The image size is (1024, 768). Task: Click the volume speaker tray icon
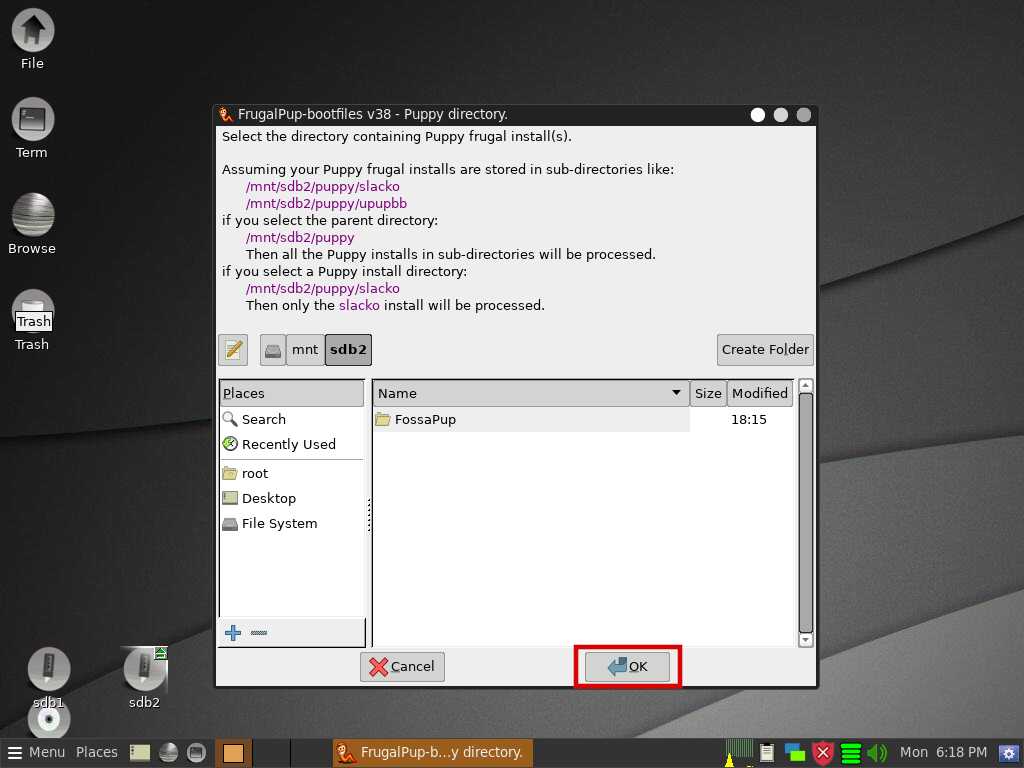(877, 753)
